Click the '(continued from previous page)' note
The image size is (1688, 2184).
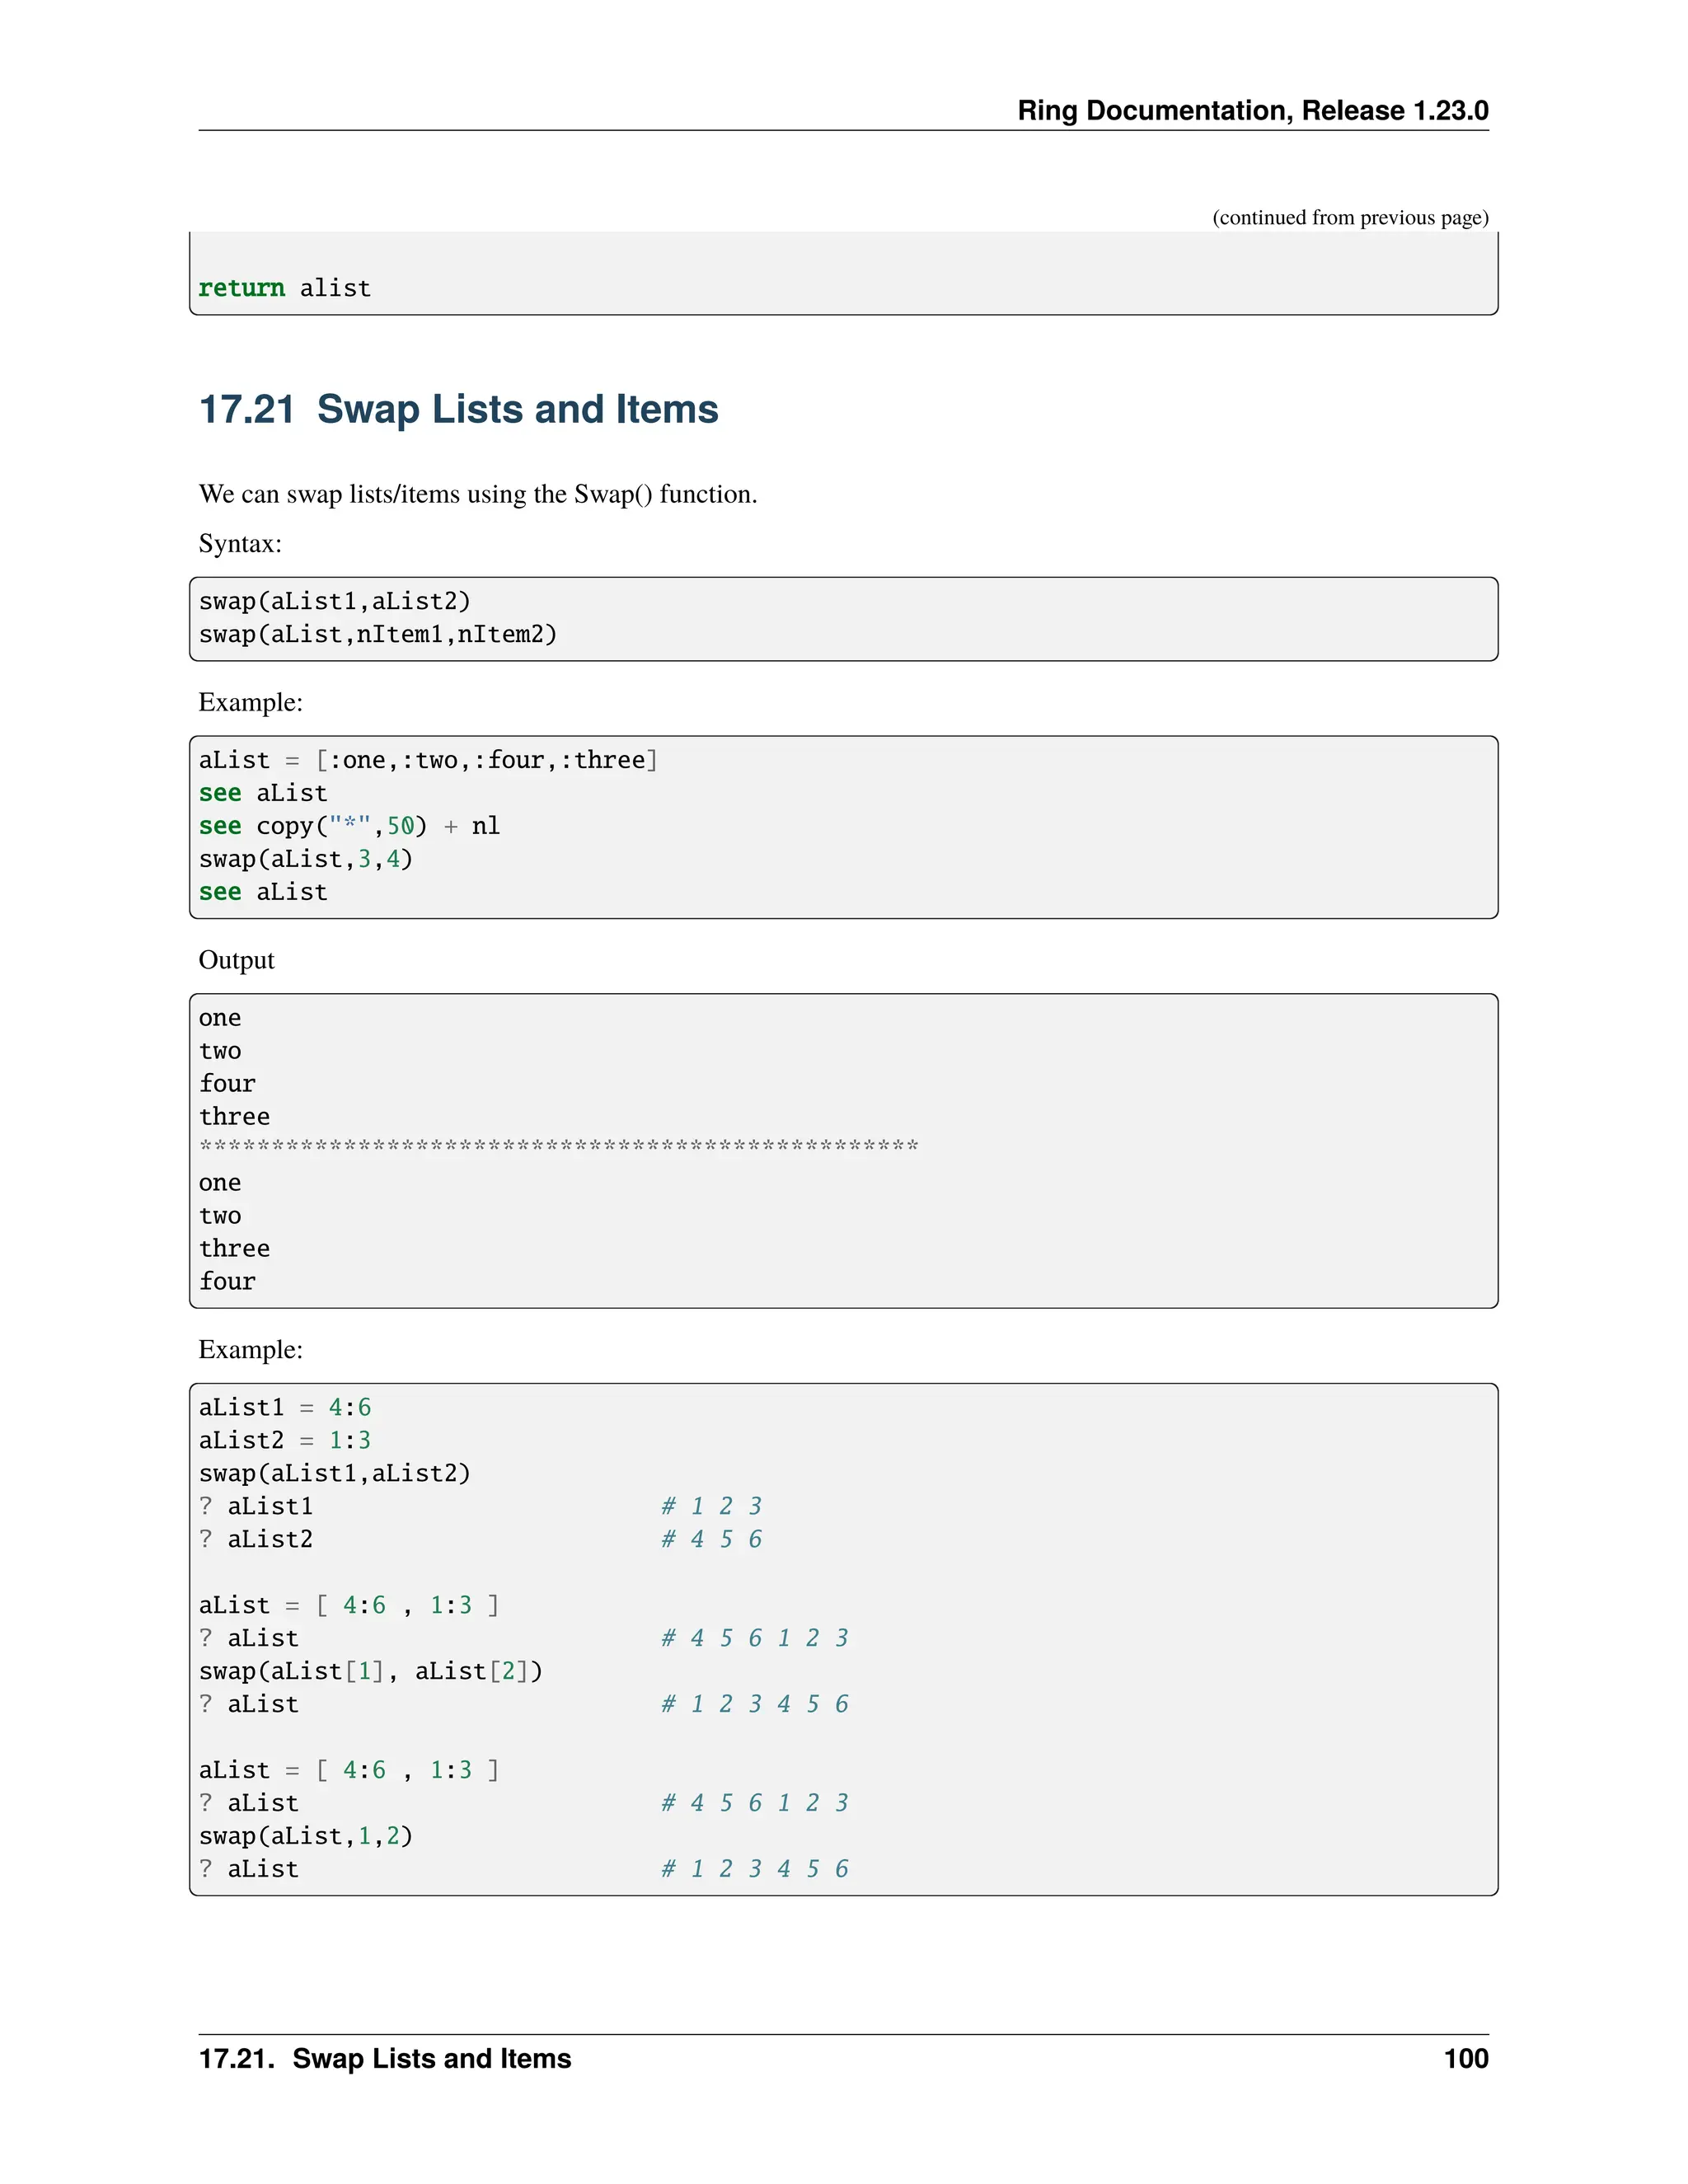pyautogui.click(x=1350, y=217)
